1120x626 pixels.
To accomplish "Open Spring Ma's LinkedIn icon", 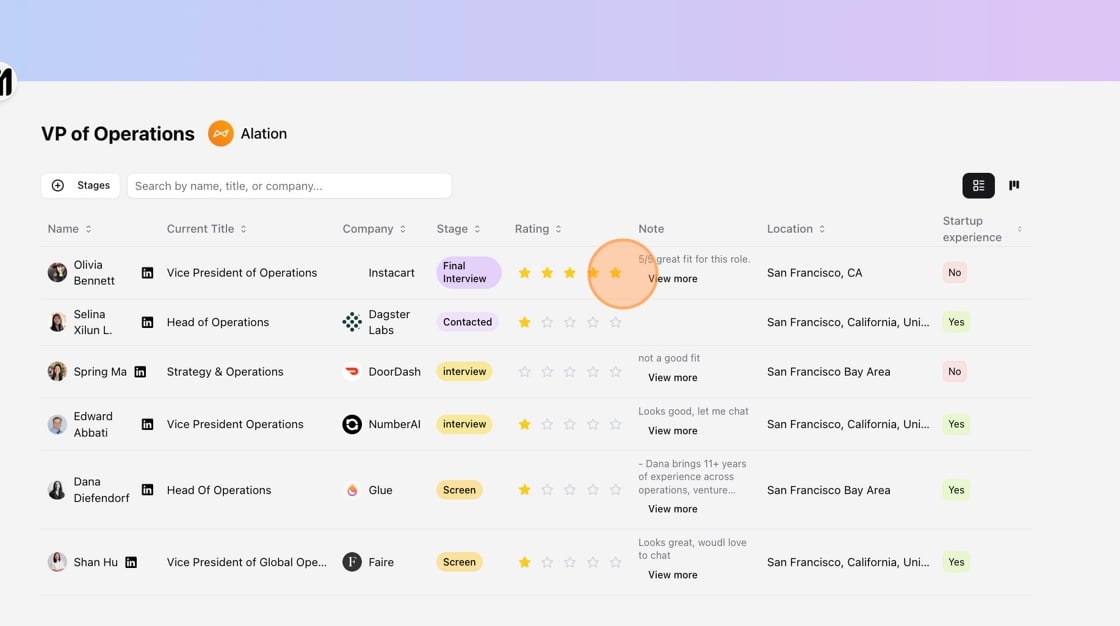I will click(x=140, y=372).
